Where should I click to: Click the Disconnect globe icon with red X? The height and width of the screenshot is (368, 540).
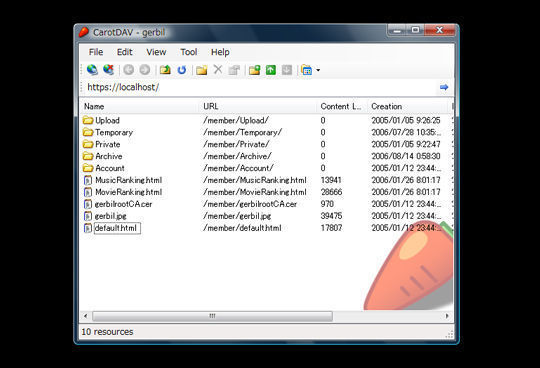pyautogui.click(x=108, y=70)
